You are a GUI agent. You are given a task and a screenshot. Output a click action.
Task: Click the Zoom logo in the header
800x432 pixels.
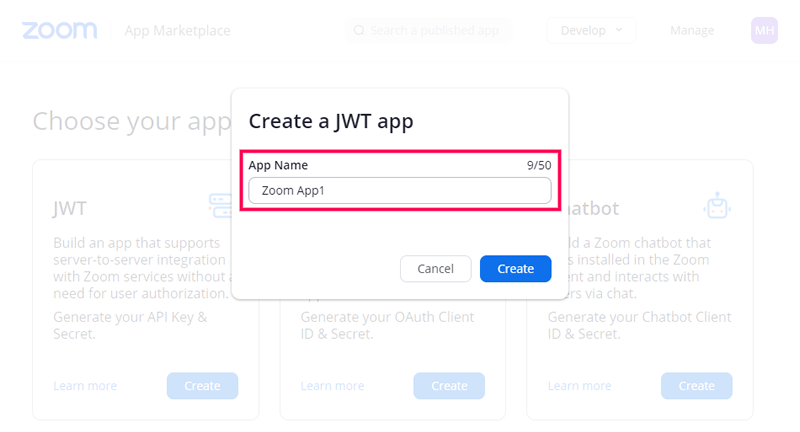[60, 31]
